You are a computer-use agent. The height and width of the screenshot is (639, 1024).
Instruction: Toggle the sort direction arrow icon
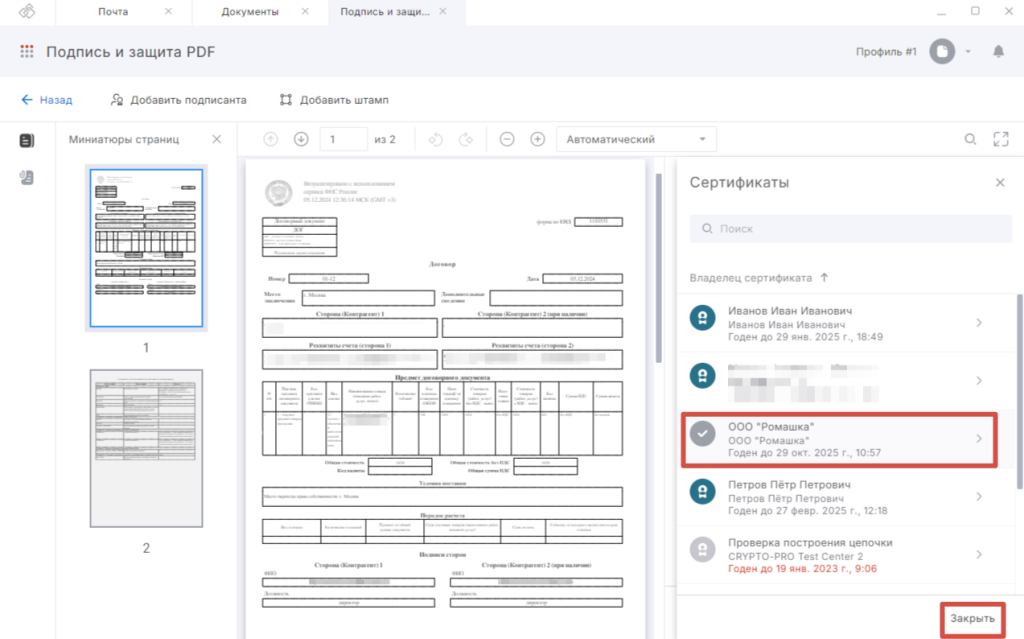pyautogui.click(x=824, y=278)
